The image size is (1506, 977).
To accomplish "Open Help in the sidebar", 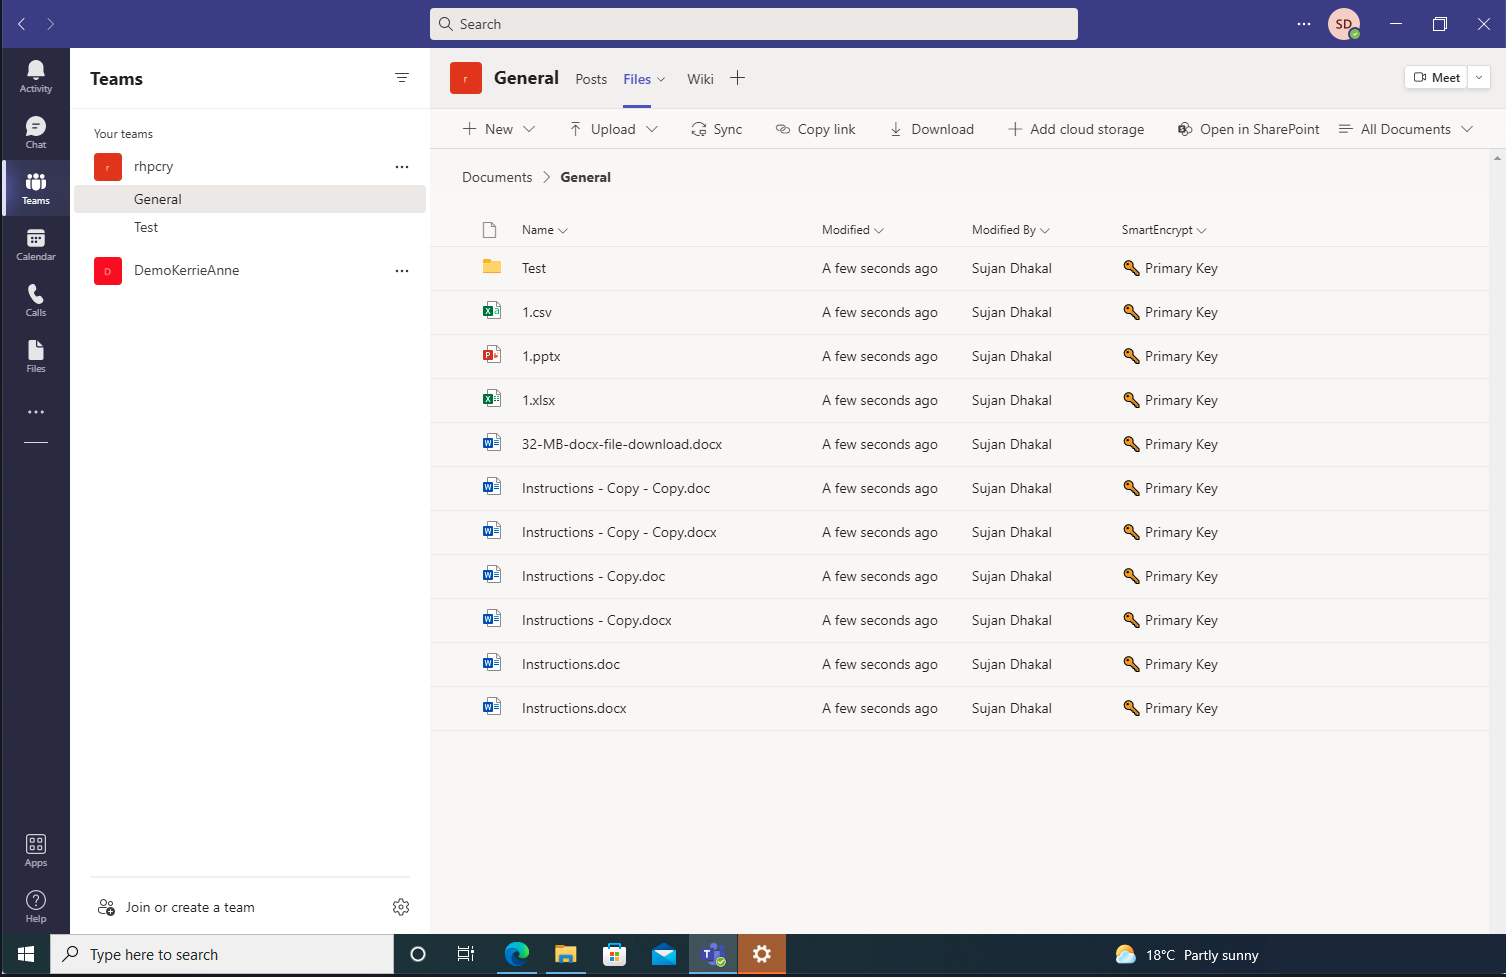I will click(36, 906).
